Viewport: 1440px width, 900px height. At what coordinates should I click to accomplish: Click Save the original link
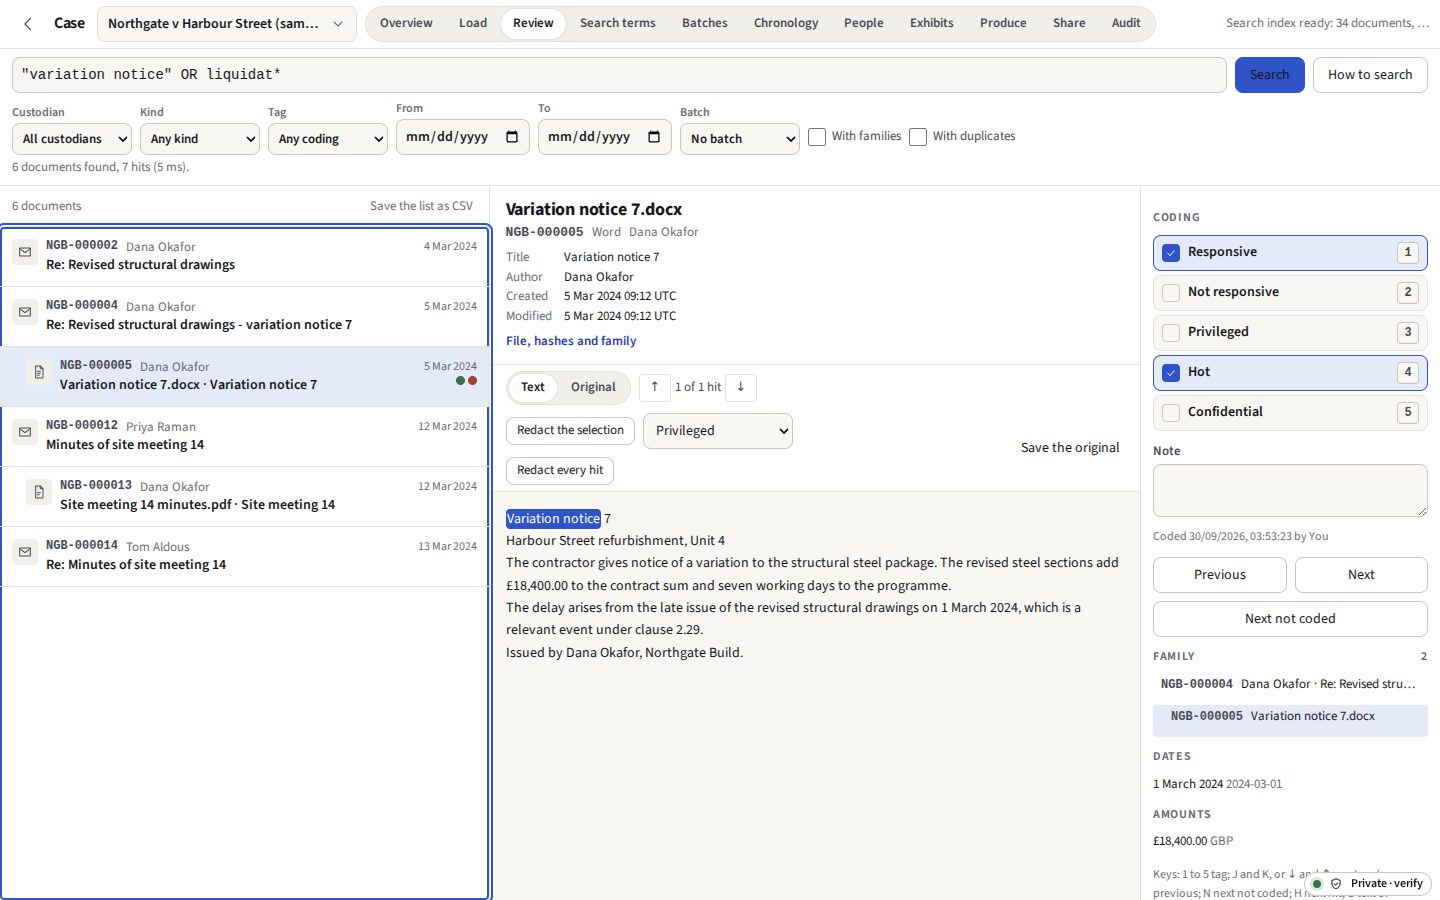point(1070,448)
